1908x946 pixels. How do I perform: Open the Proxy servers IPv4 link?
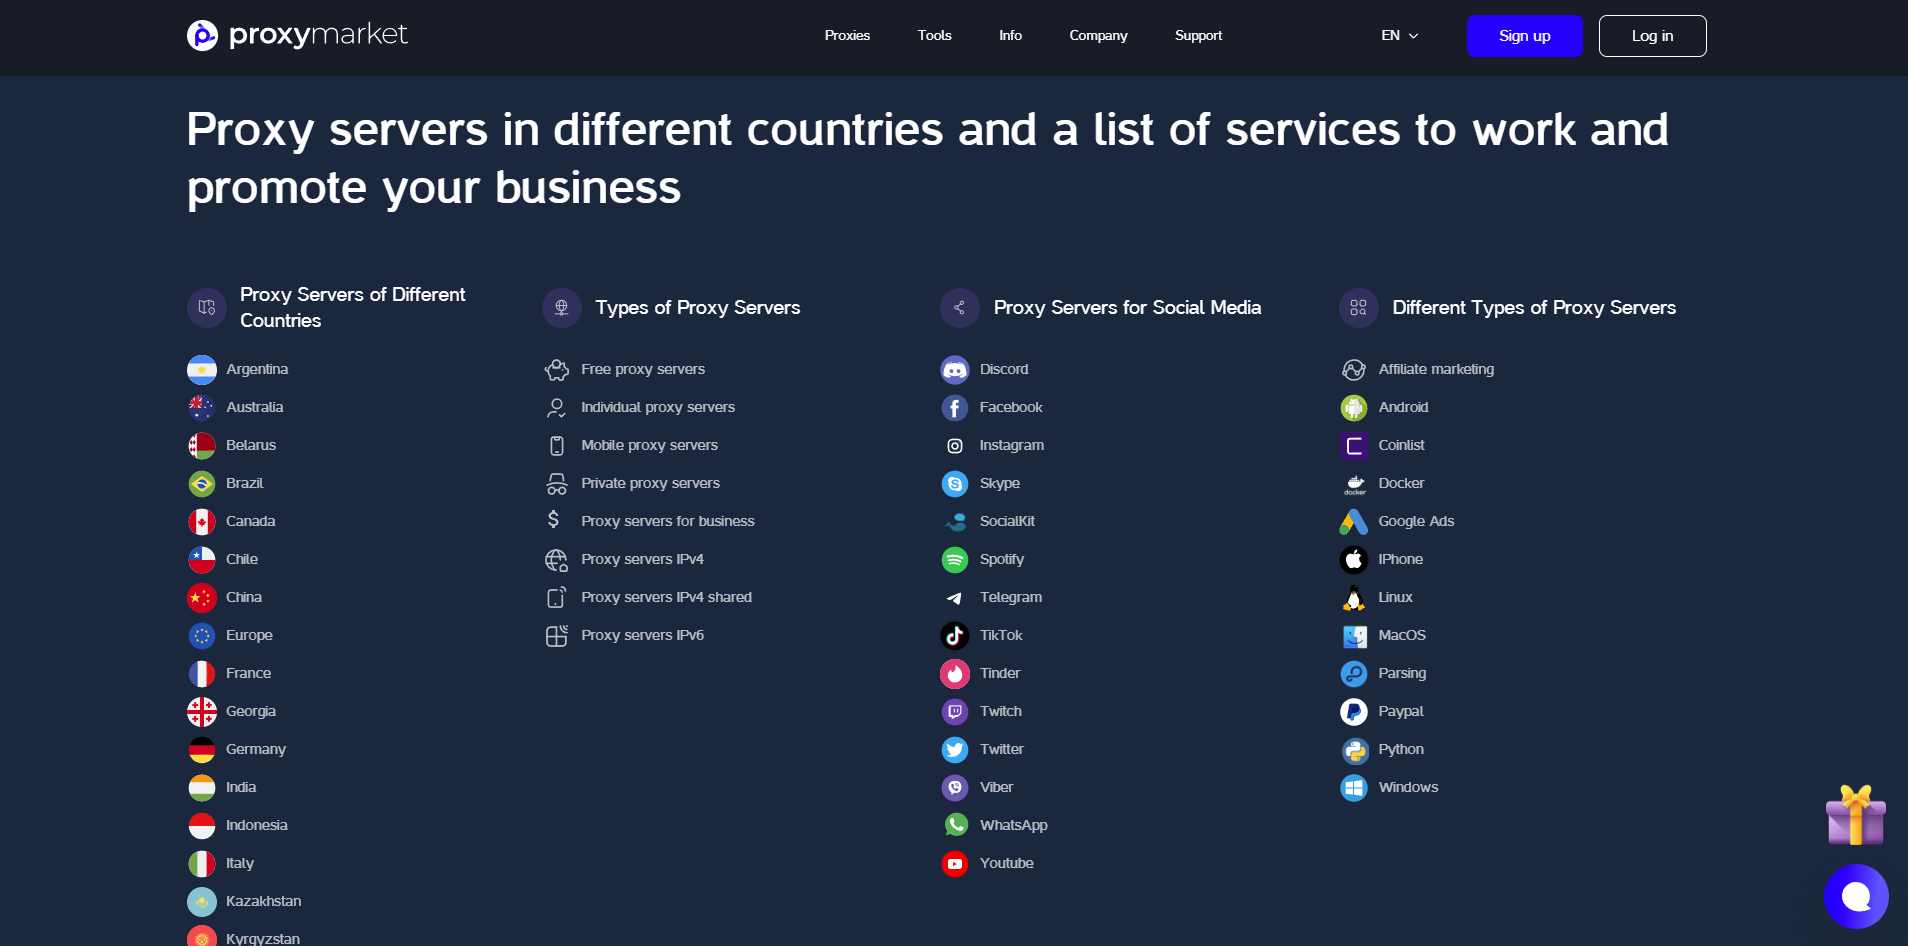click(x=642, y=560)
